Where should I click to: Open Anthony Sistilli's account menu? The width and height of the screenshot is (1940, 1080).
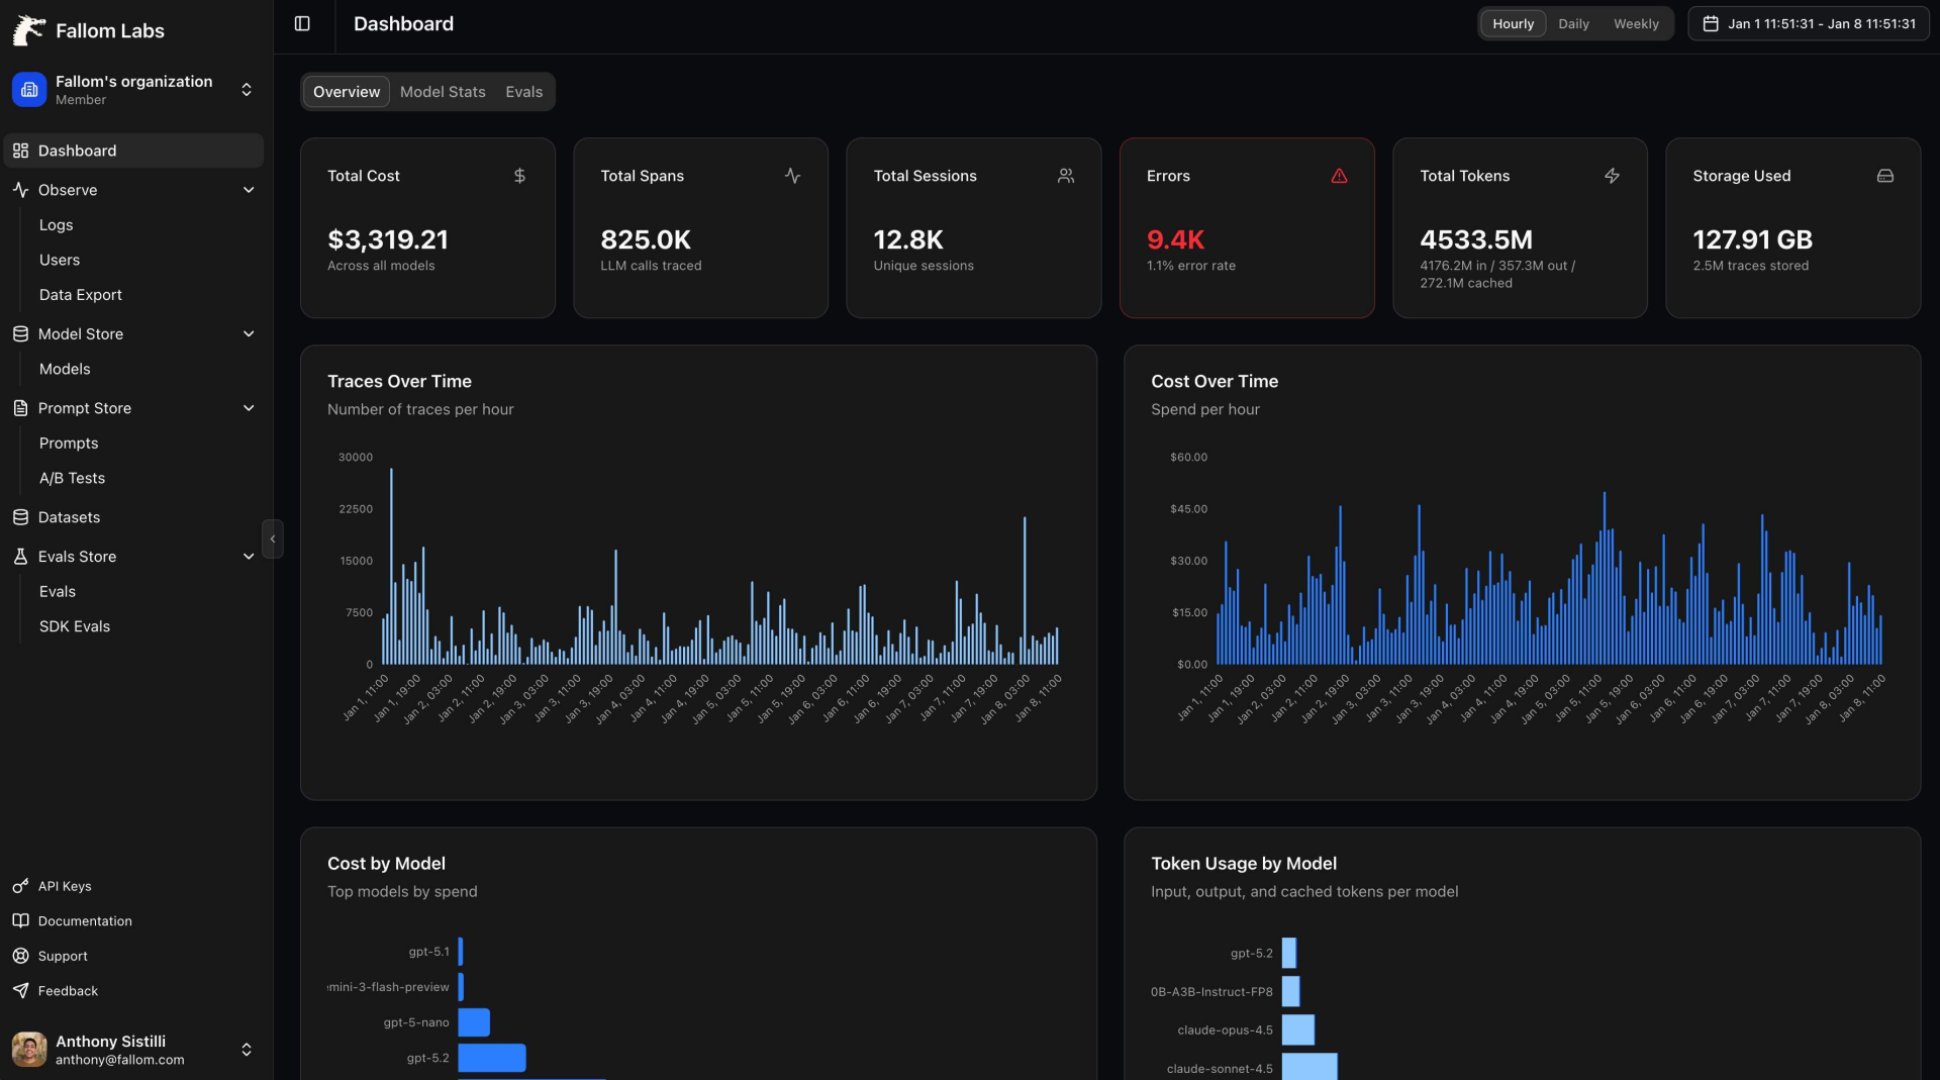247,1049
